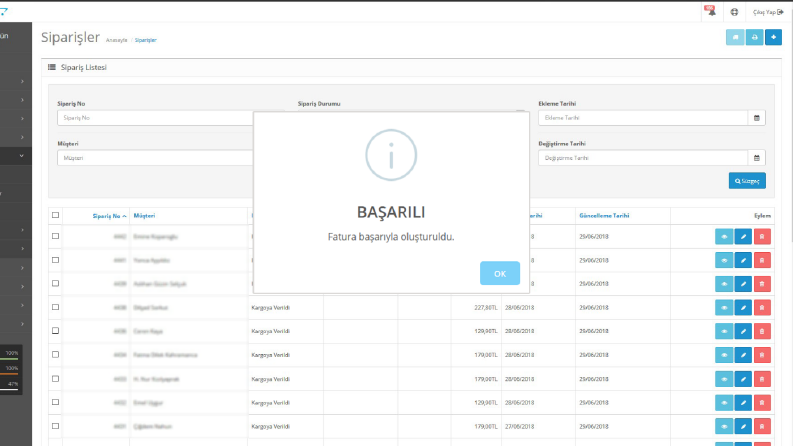Click OK in the BAŞARILI dialog

(x=500, y=273)
